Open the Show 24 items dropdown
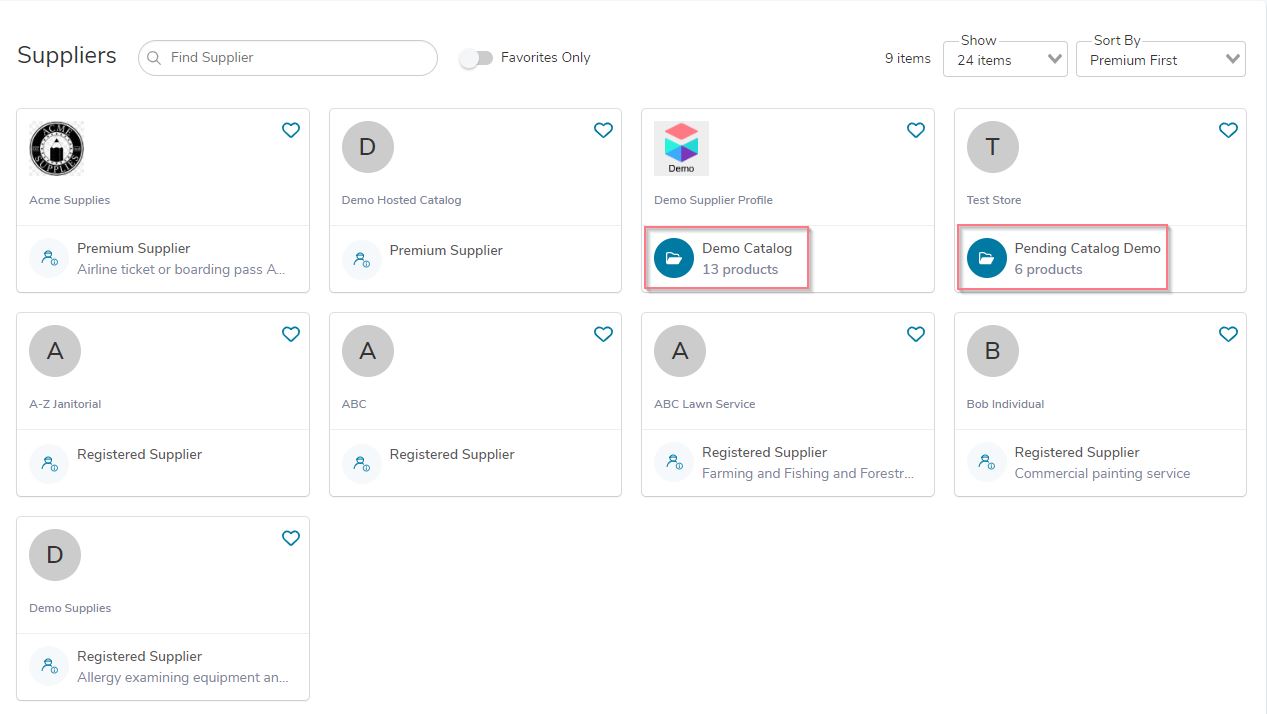This screenshot has height=714, width=1267. 1004,60
